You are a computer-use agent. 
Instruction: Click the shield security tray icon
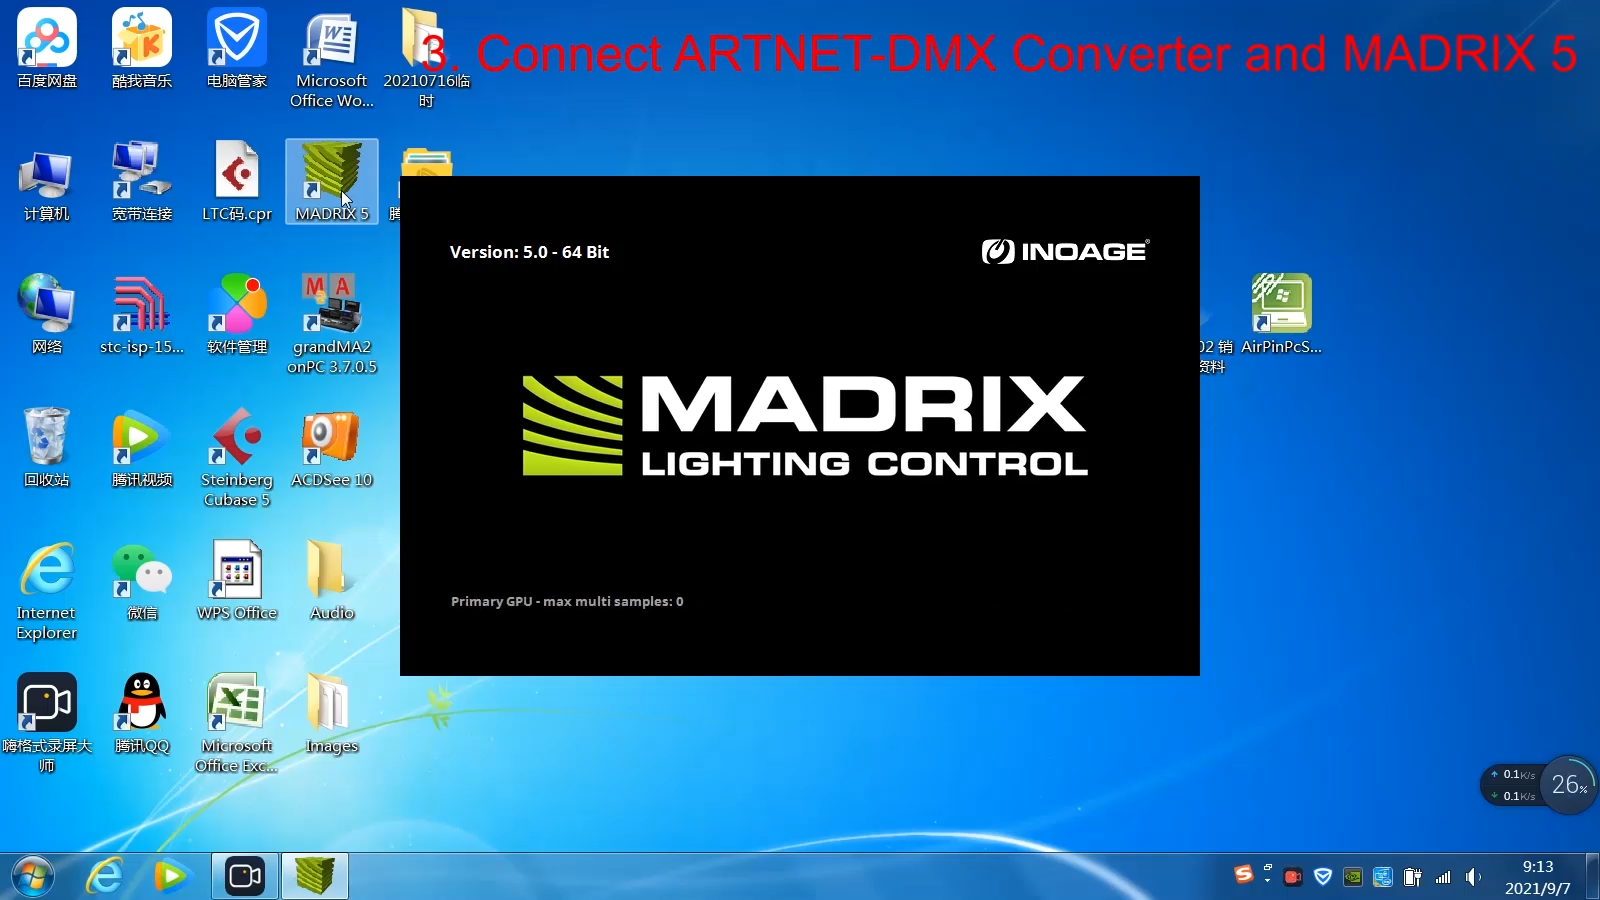[x=1323, y=877]
